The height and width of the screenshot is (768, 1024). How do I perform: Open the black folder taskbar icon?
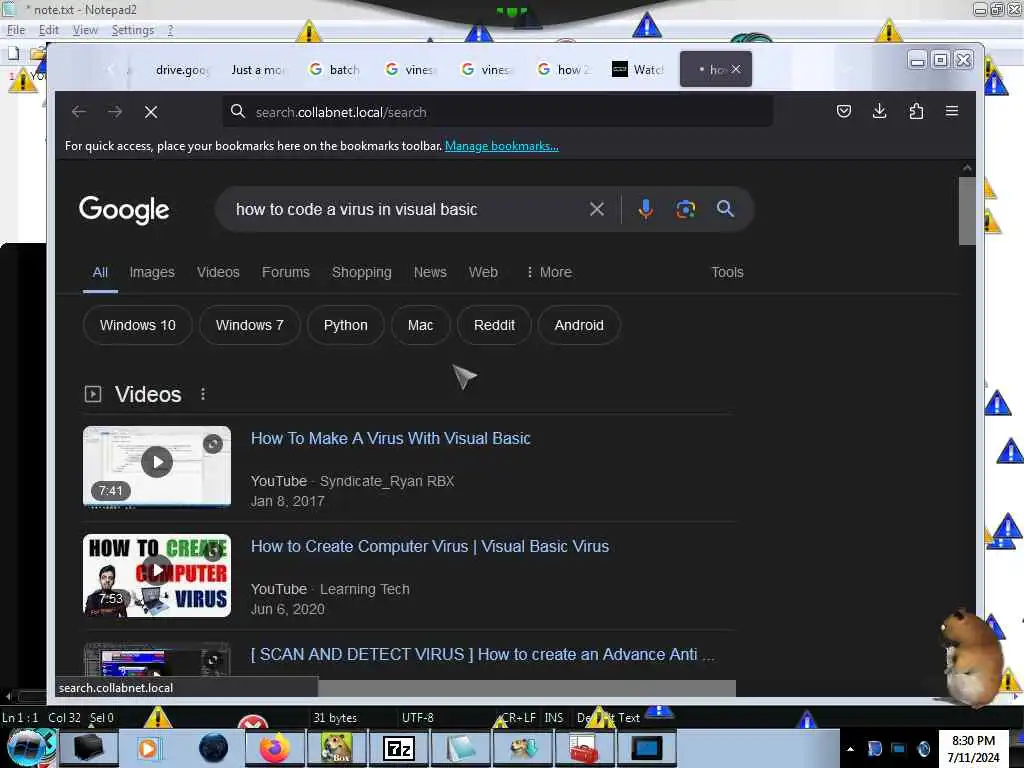coord(89,748)
